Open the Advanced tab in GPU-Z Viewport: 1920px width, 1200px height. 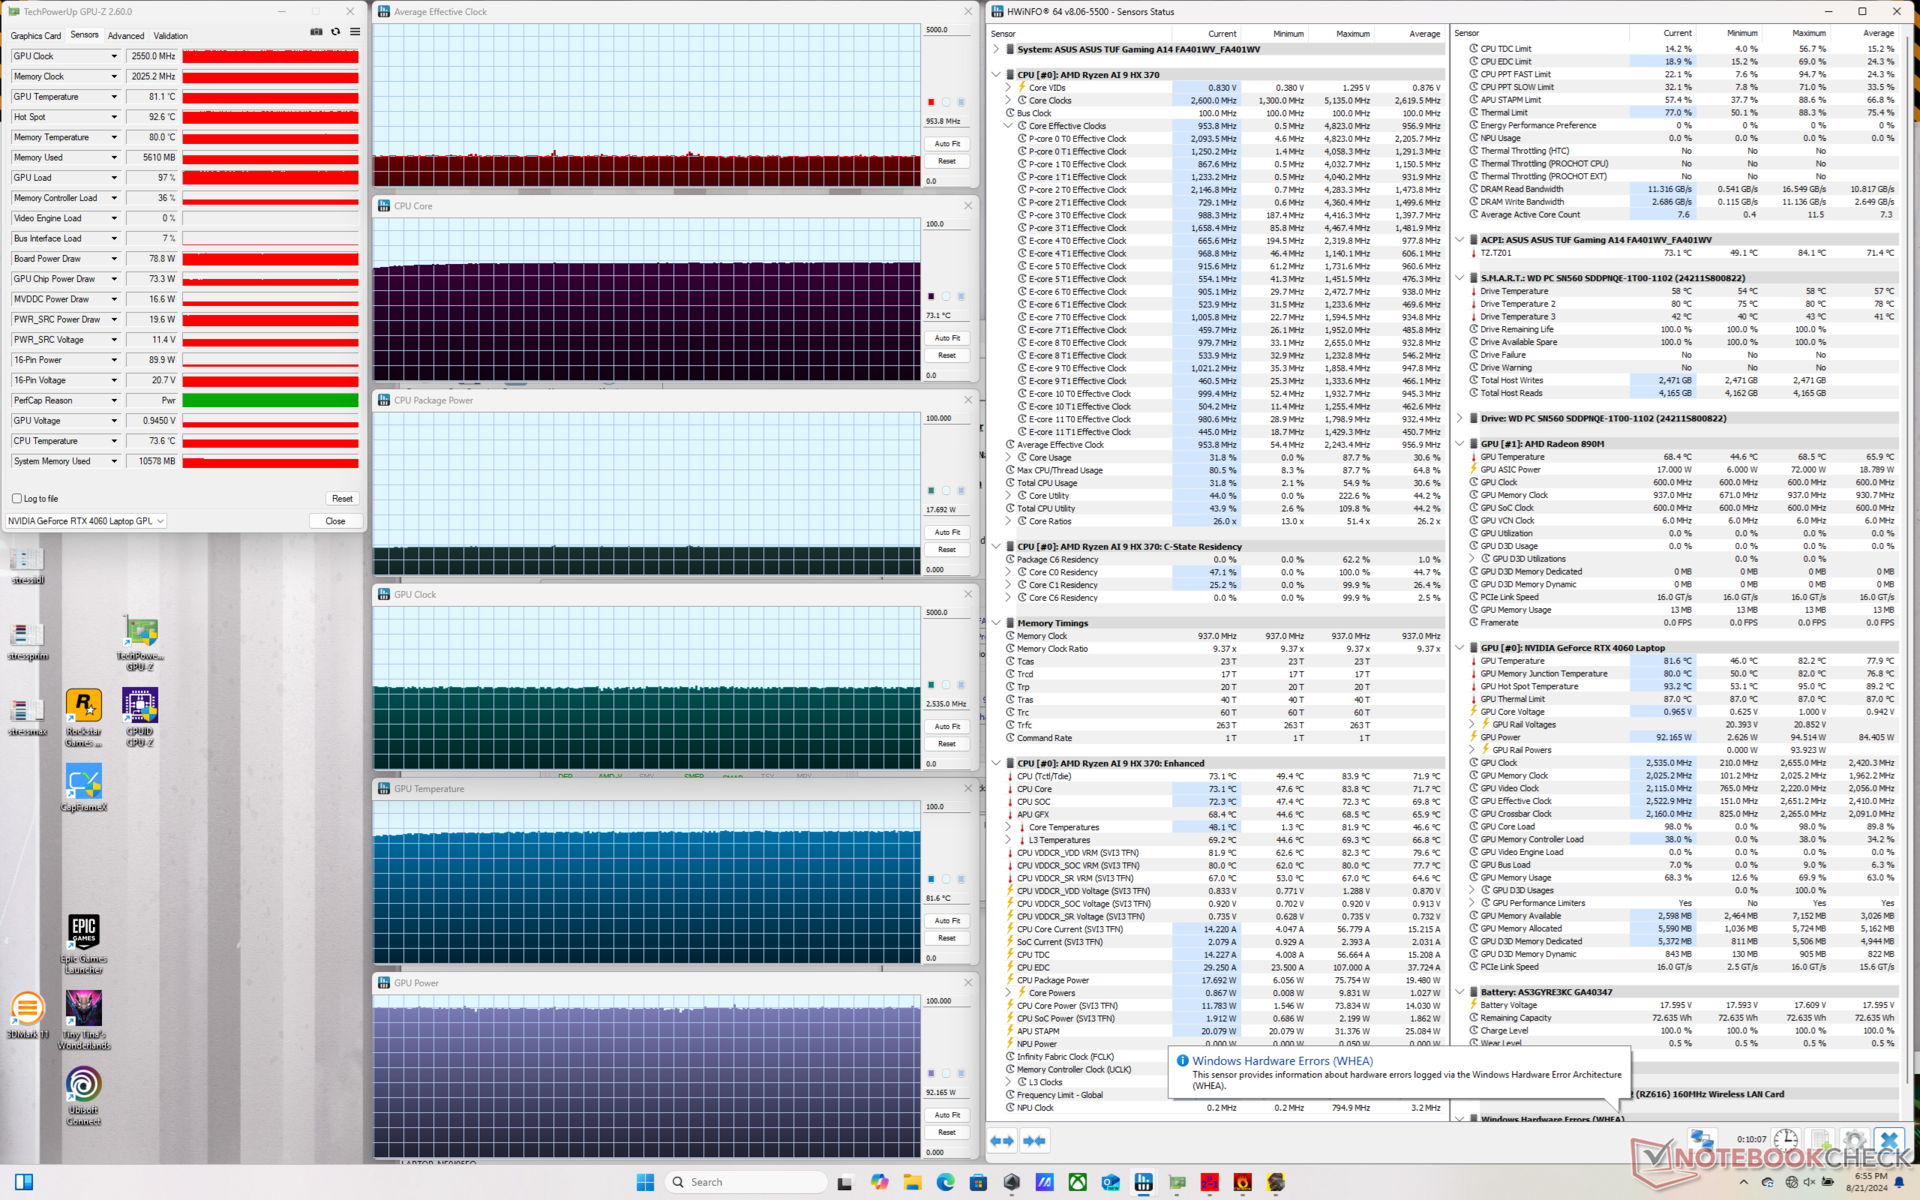click(126, 36)
